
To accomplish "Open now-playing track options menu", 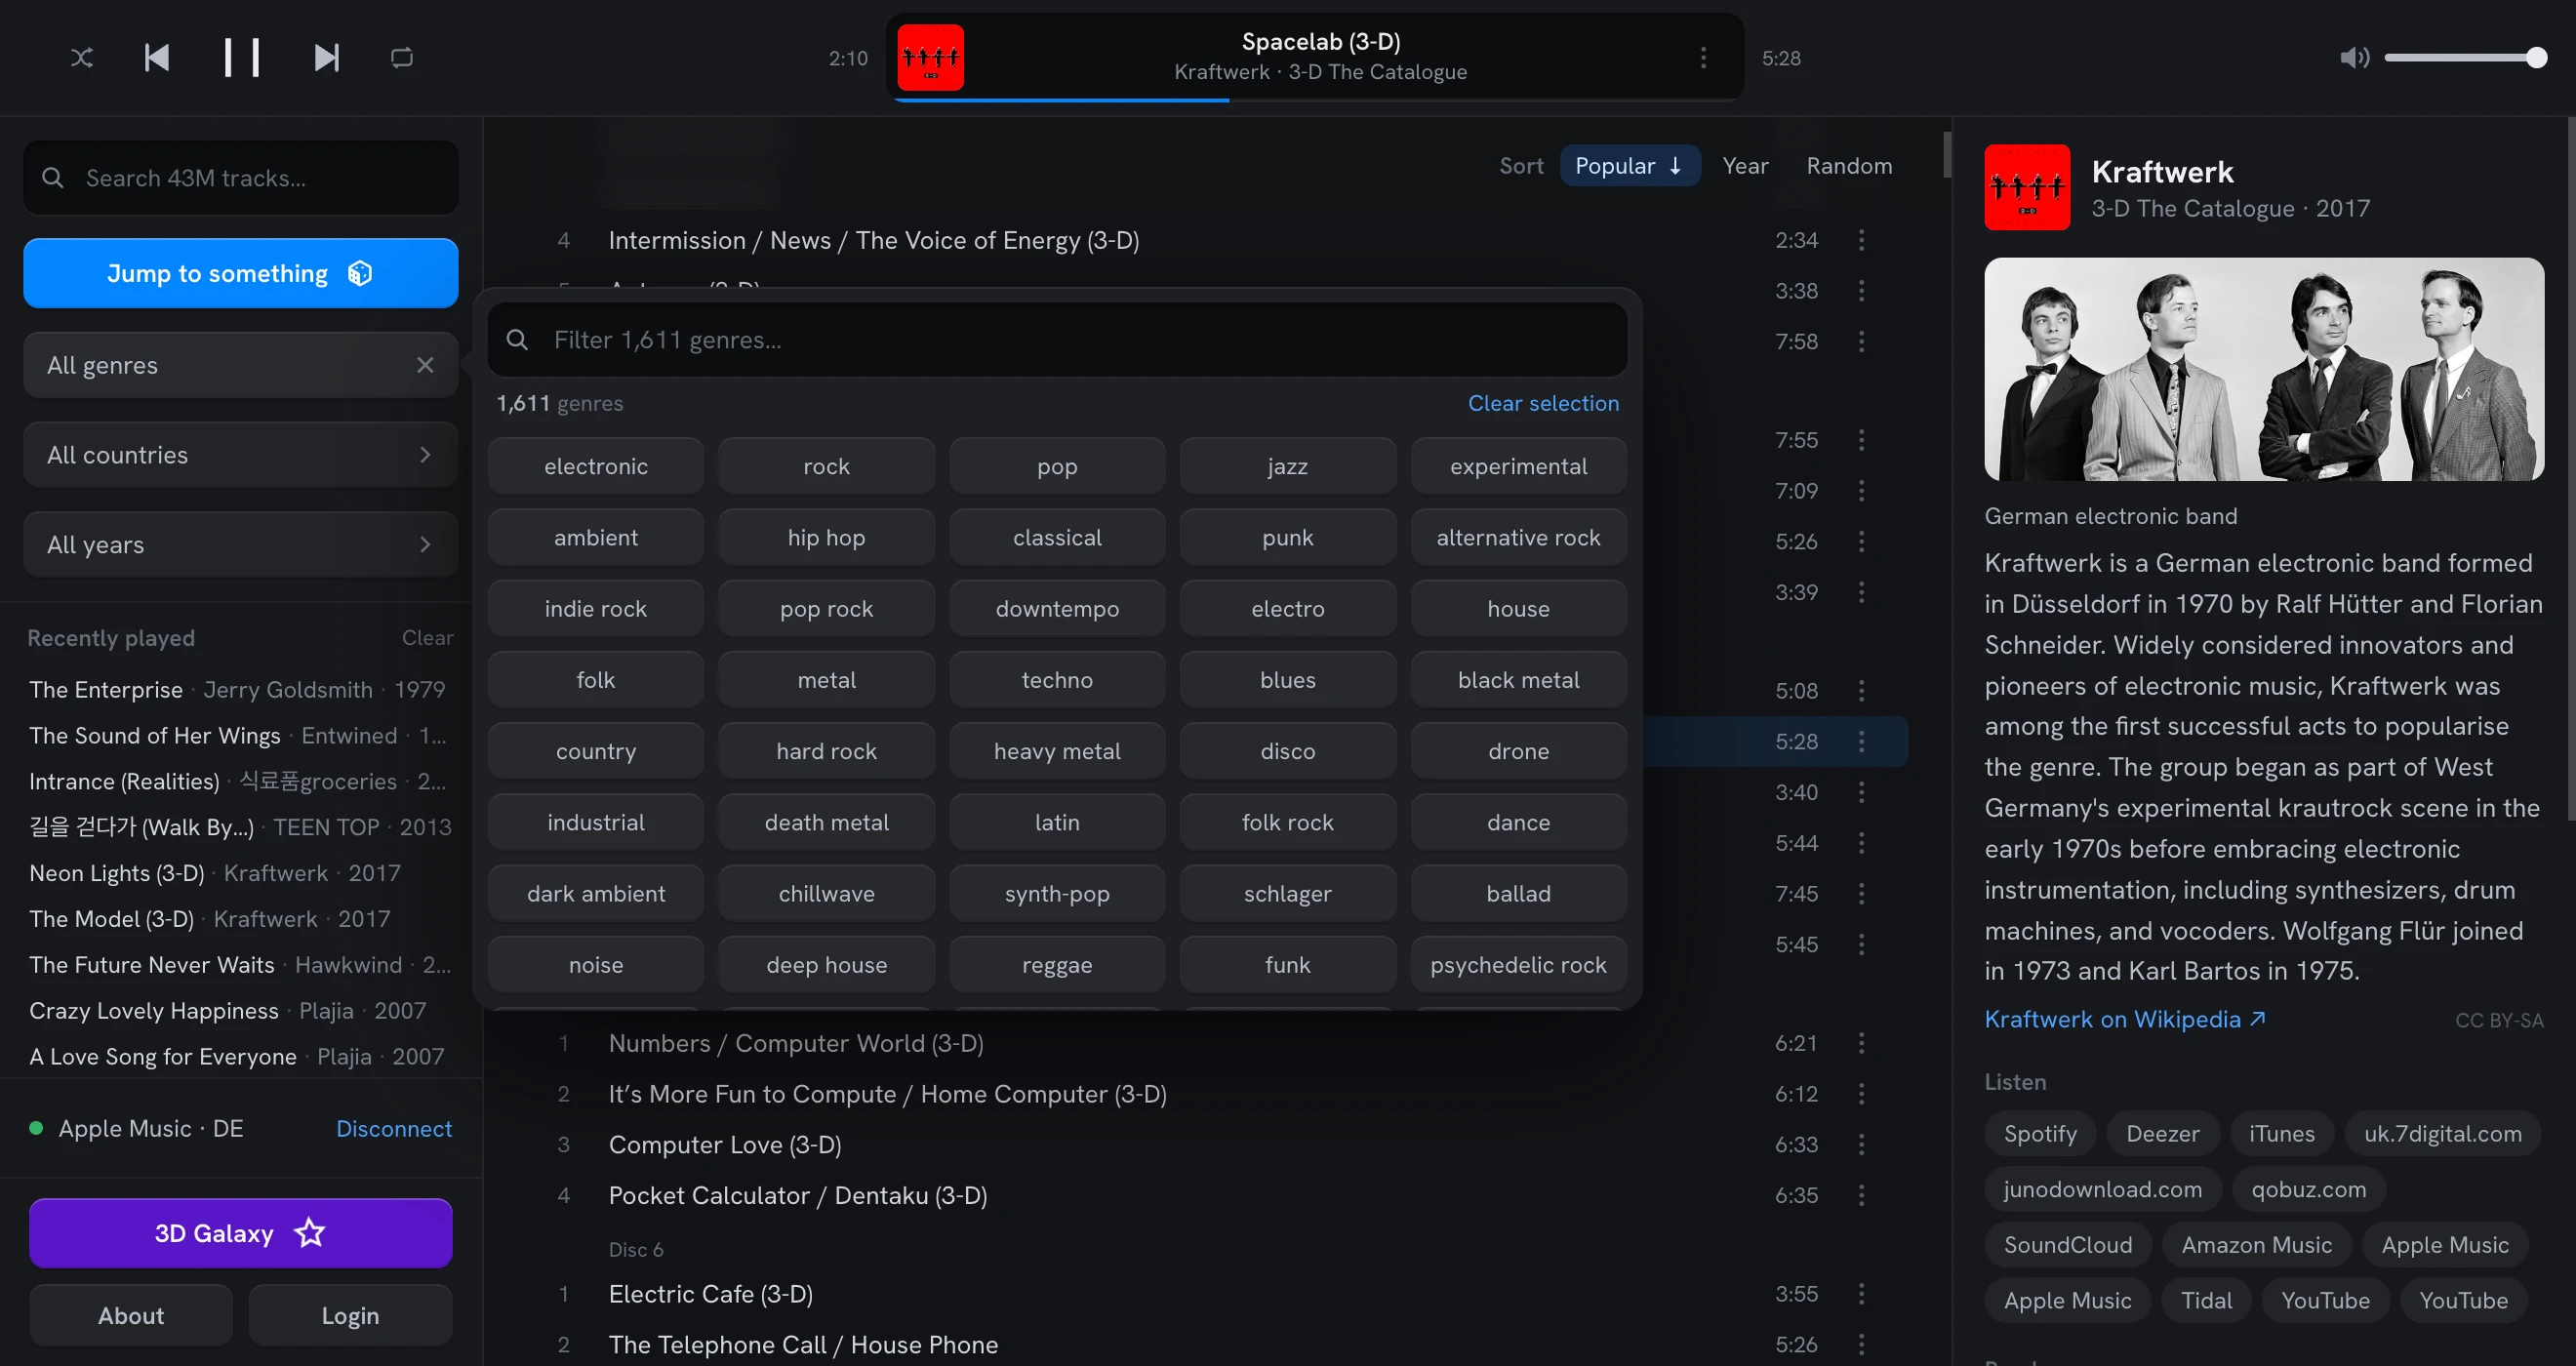I will 1703,58.
